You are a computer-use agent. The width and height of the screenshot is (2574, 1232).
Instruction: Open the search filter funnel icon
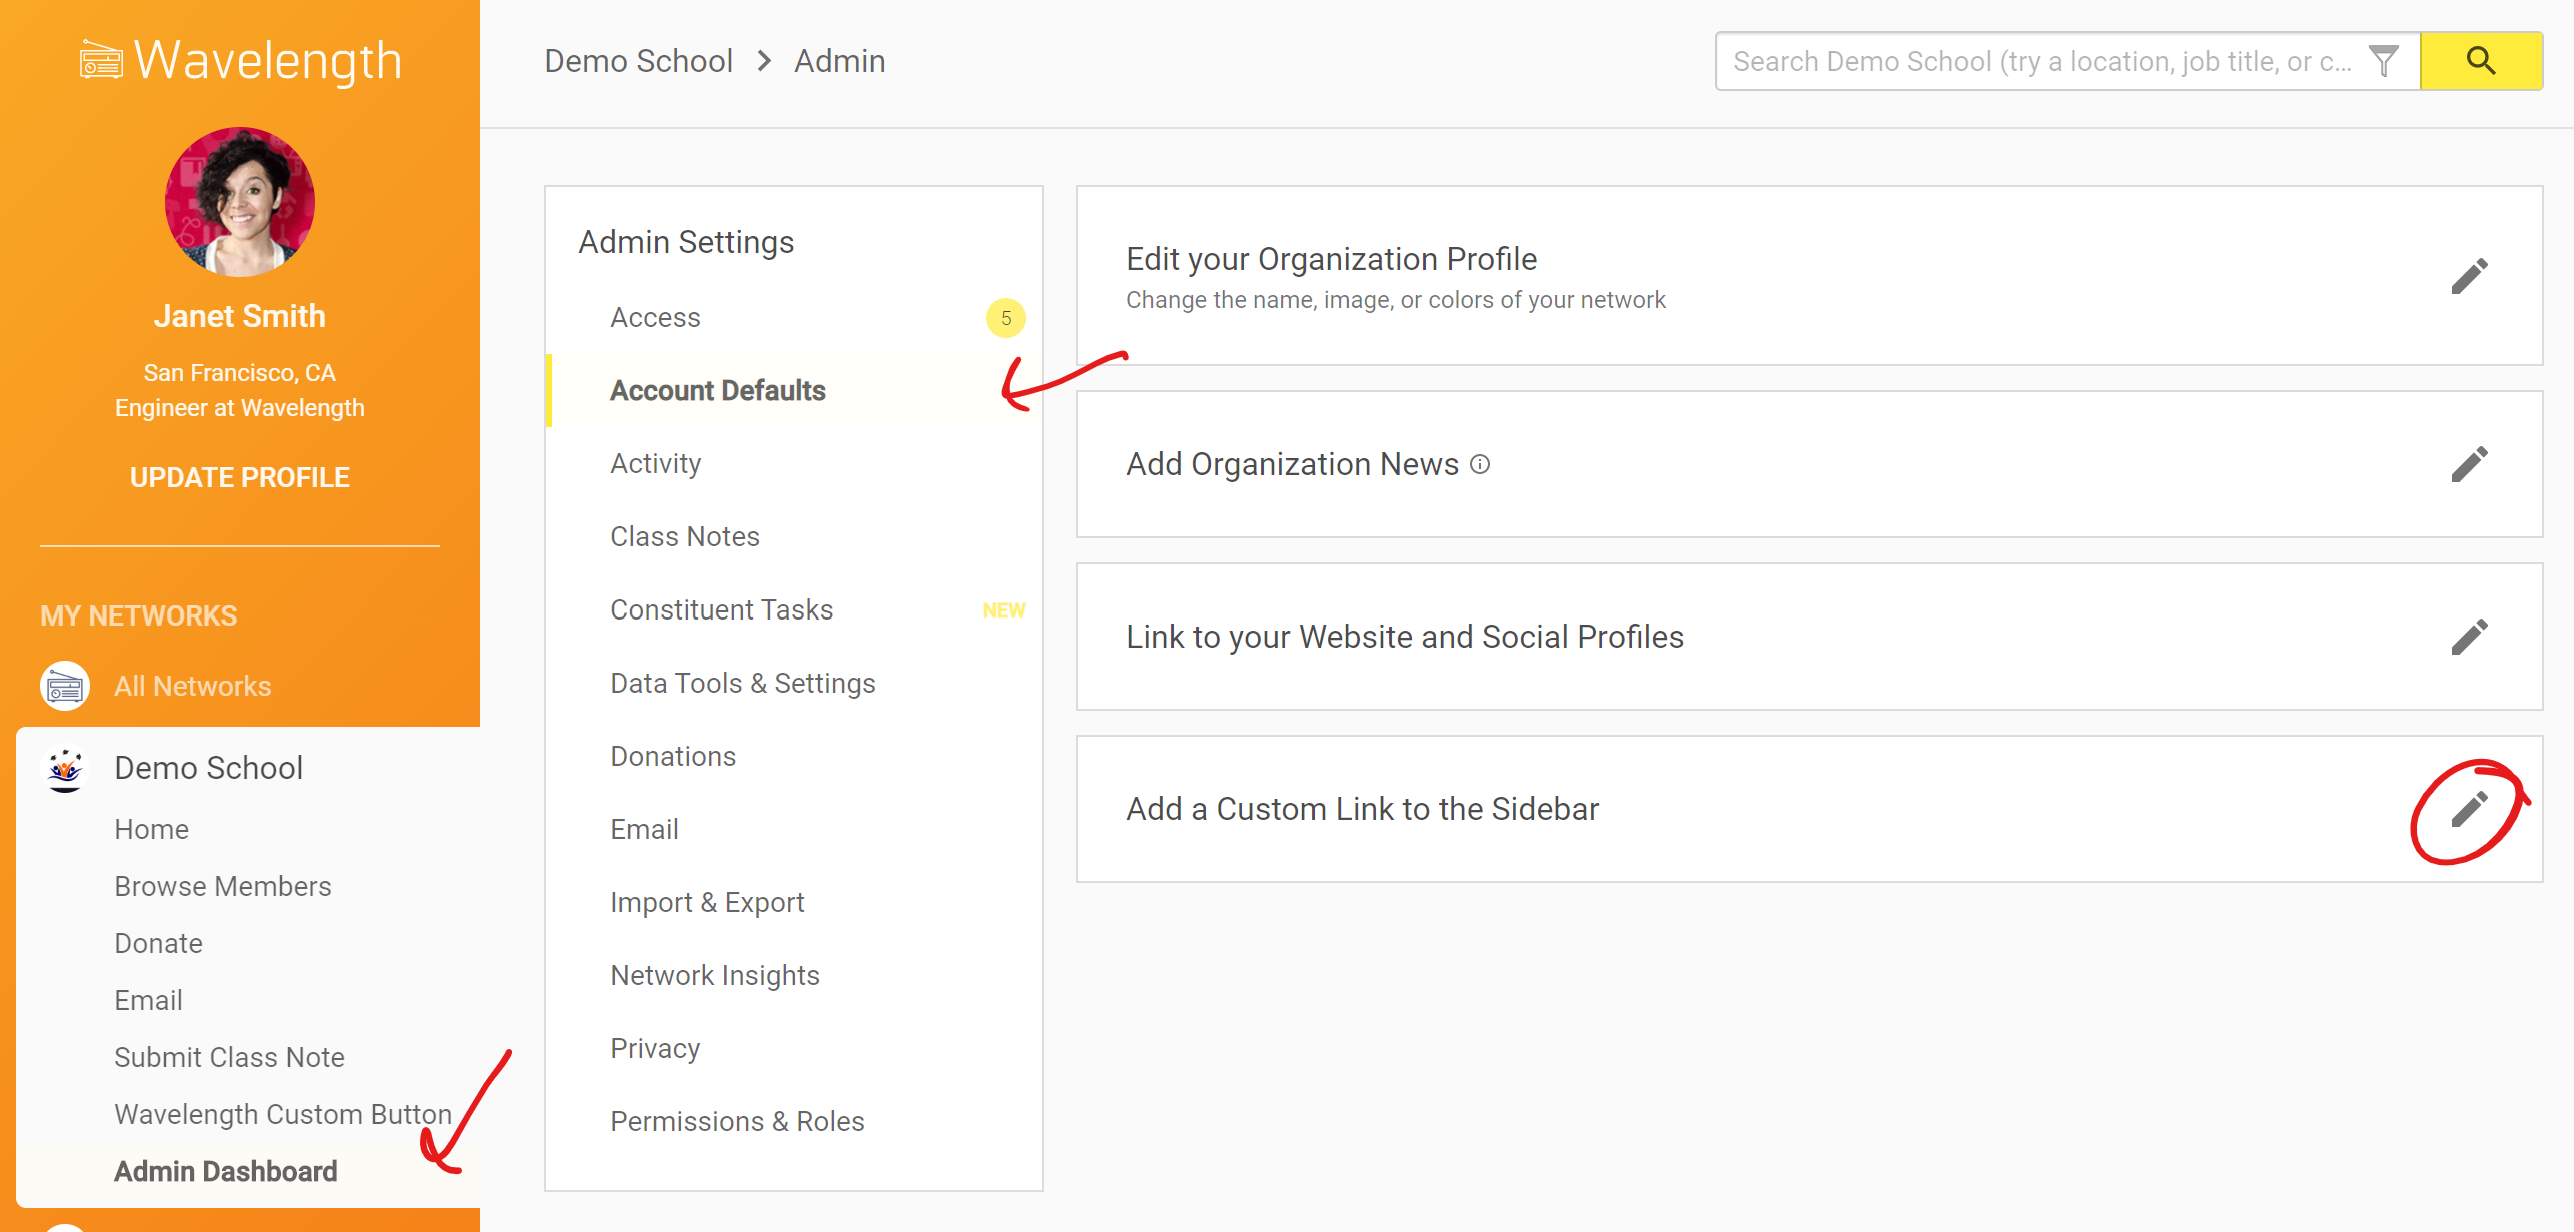[x=2384, y=61]
